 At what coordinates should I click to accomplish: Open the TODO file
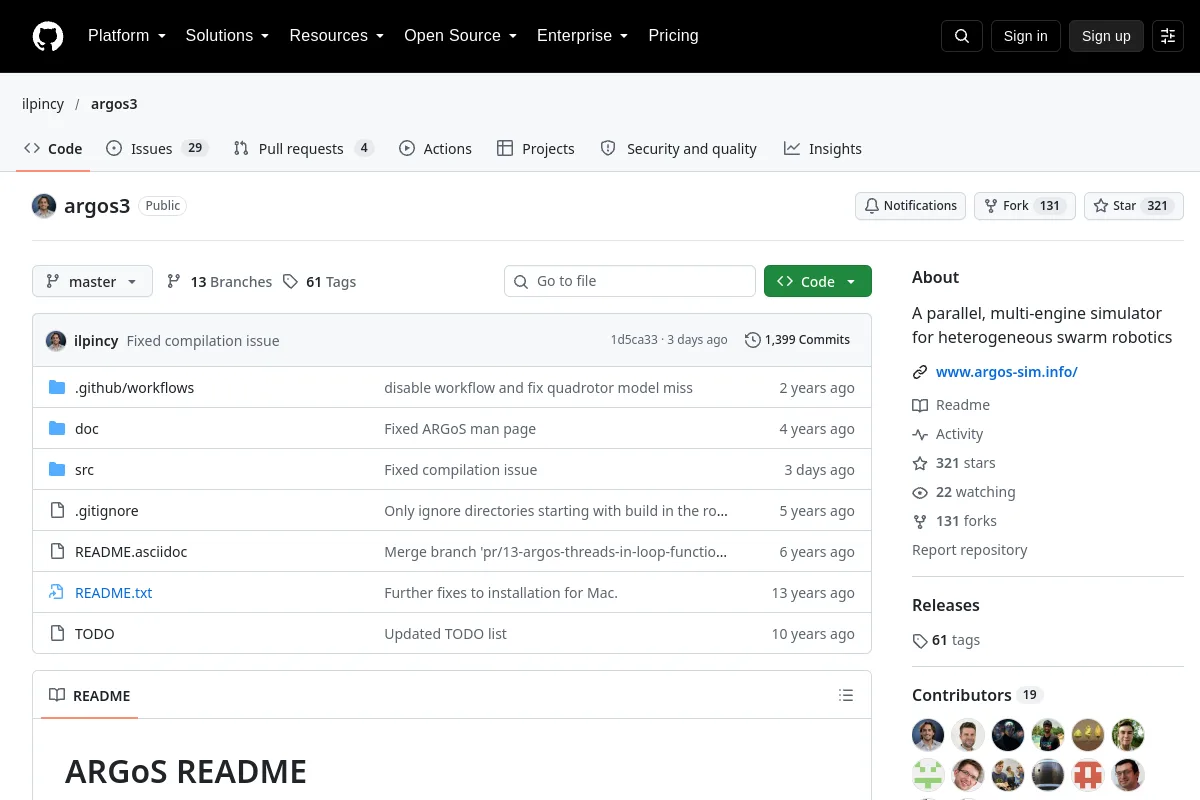95,634
